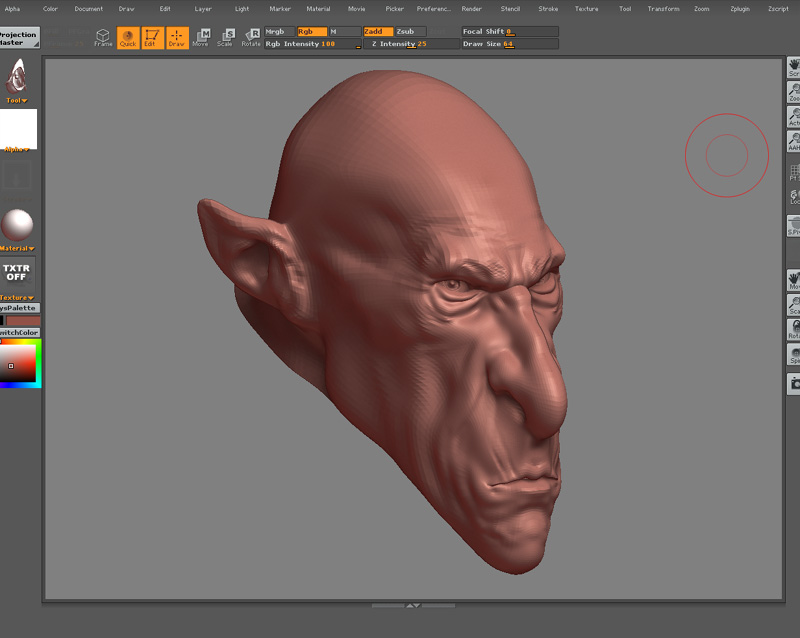The image size is (800, 638).
Task: Click the Move hand icon in right shelf
Action: point(793,281)
